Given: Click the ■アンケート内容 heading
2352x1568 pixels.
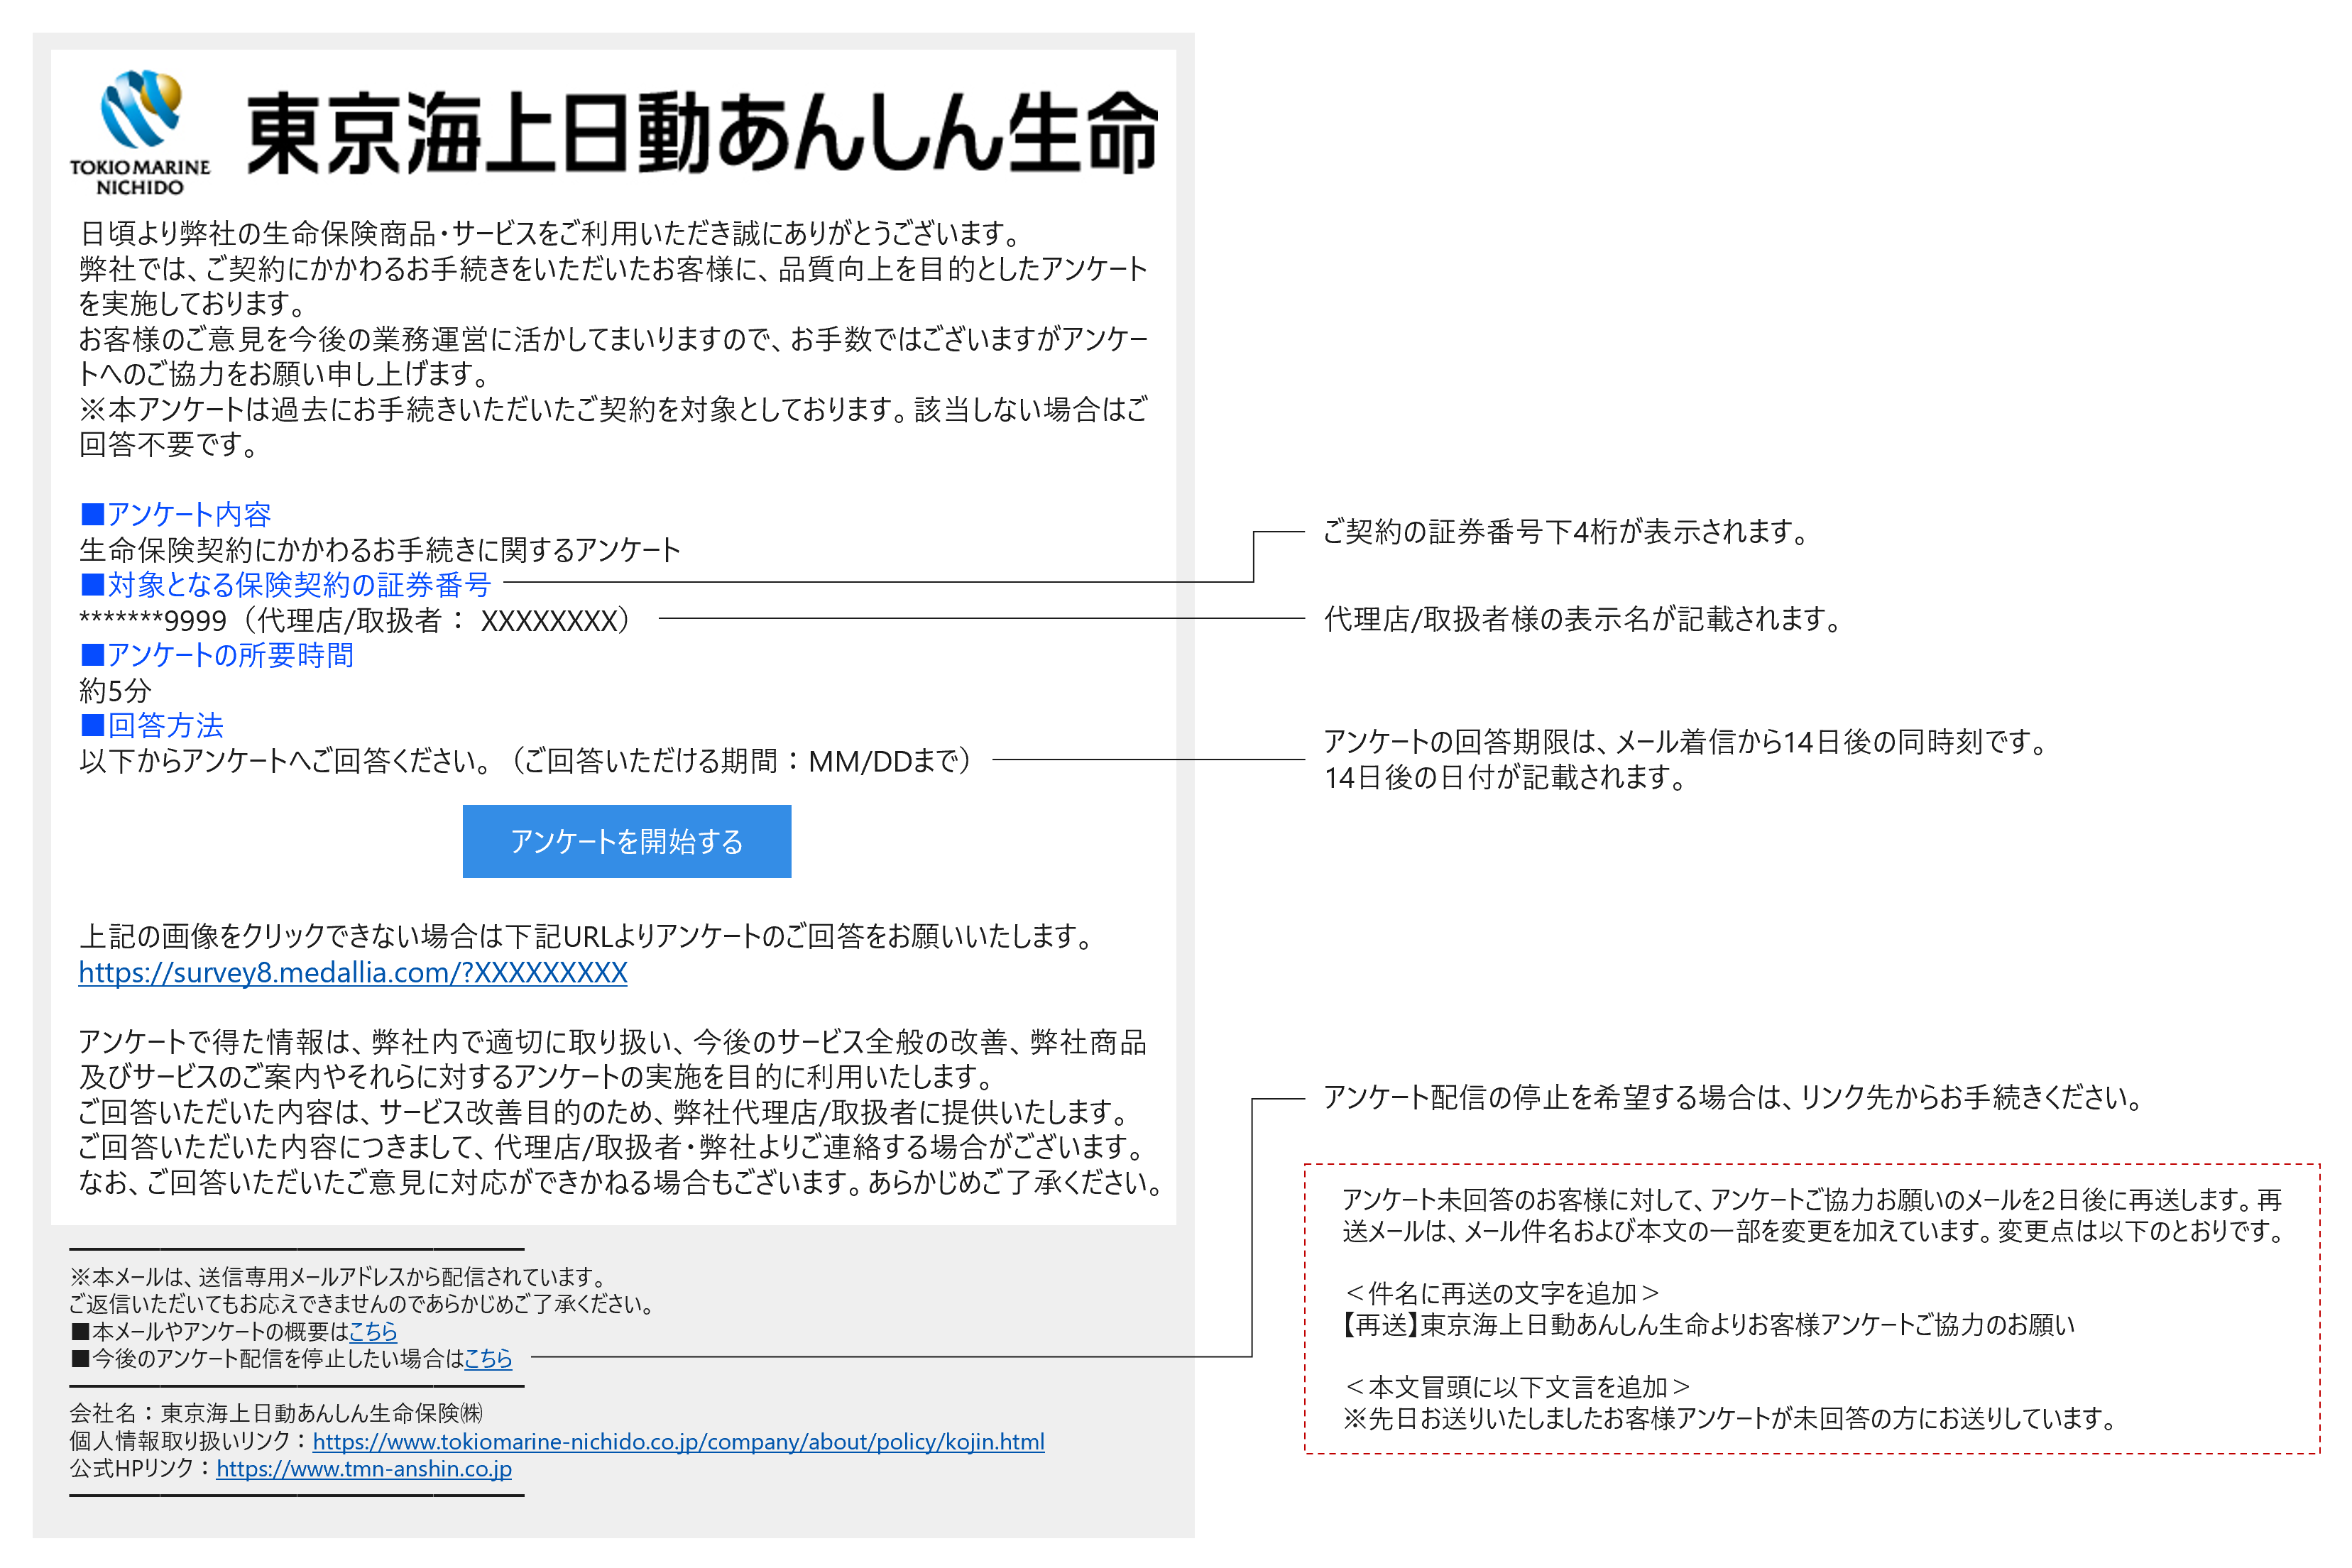Looking at the screenshot, I should [176, 514].
